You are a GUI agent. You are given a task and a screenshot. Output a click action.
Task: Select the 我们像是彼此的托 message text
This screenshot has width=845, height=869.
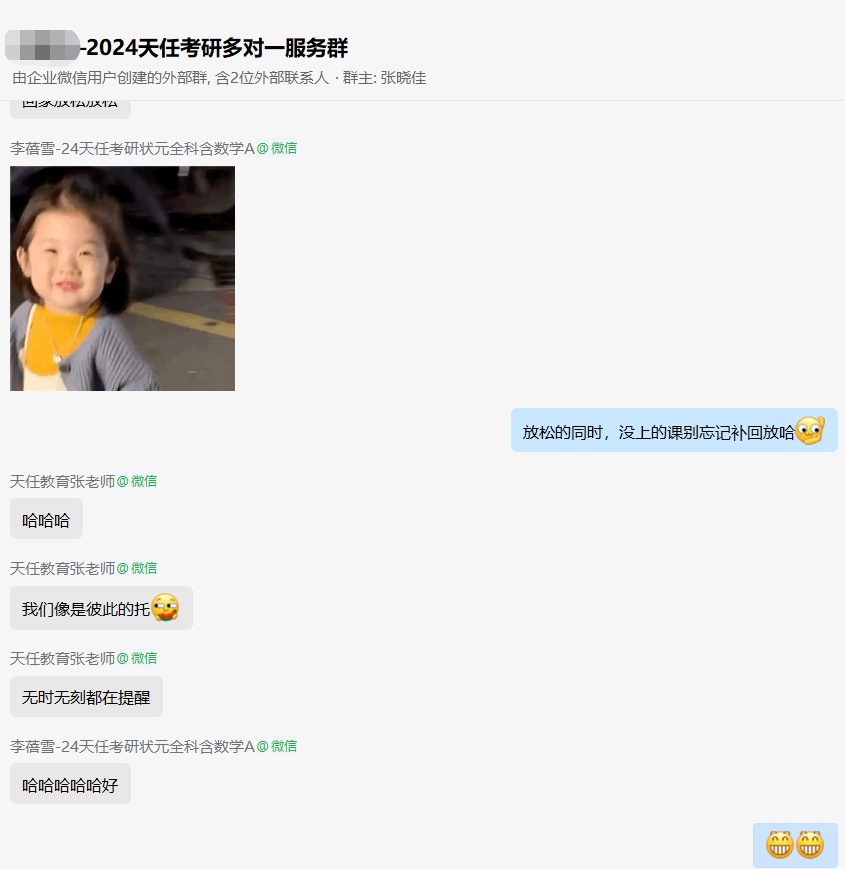(x=86, y=609)
